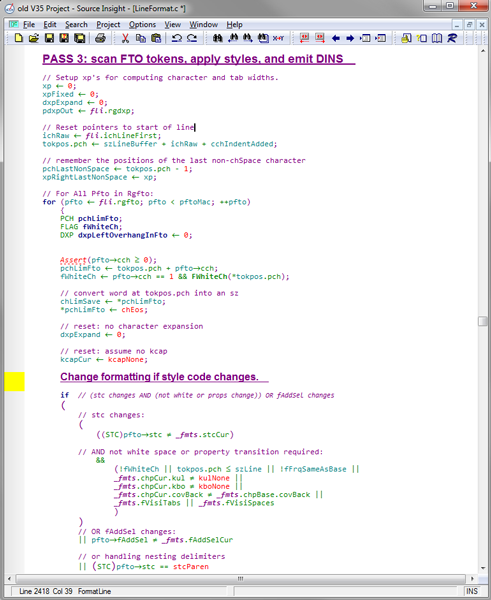The height and width of the screenshot is (600, 491).
Task: Search with the first binoculars icon
Action: pyautogui.click(x=218, y=38)
